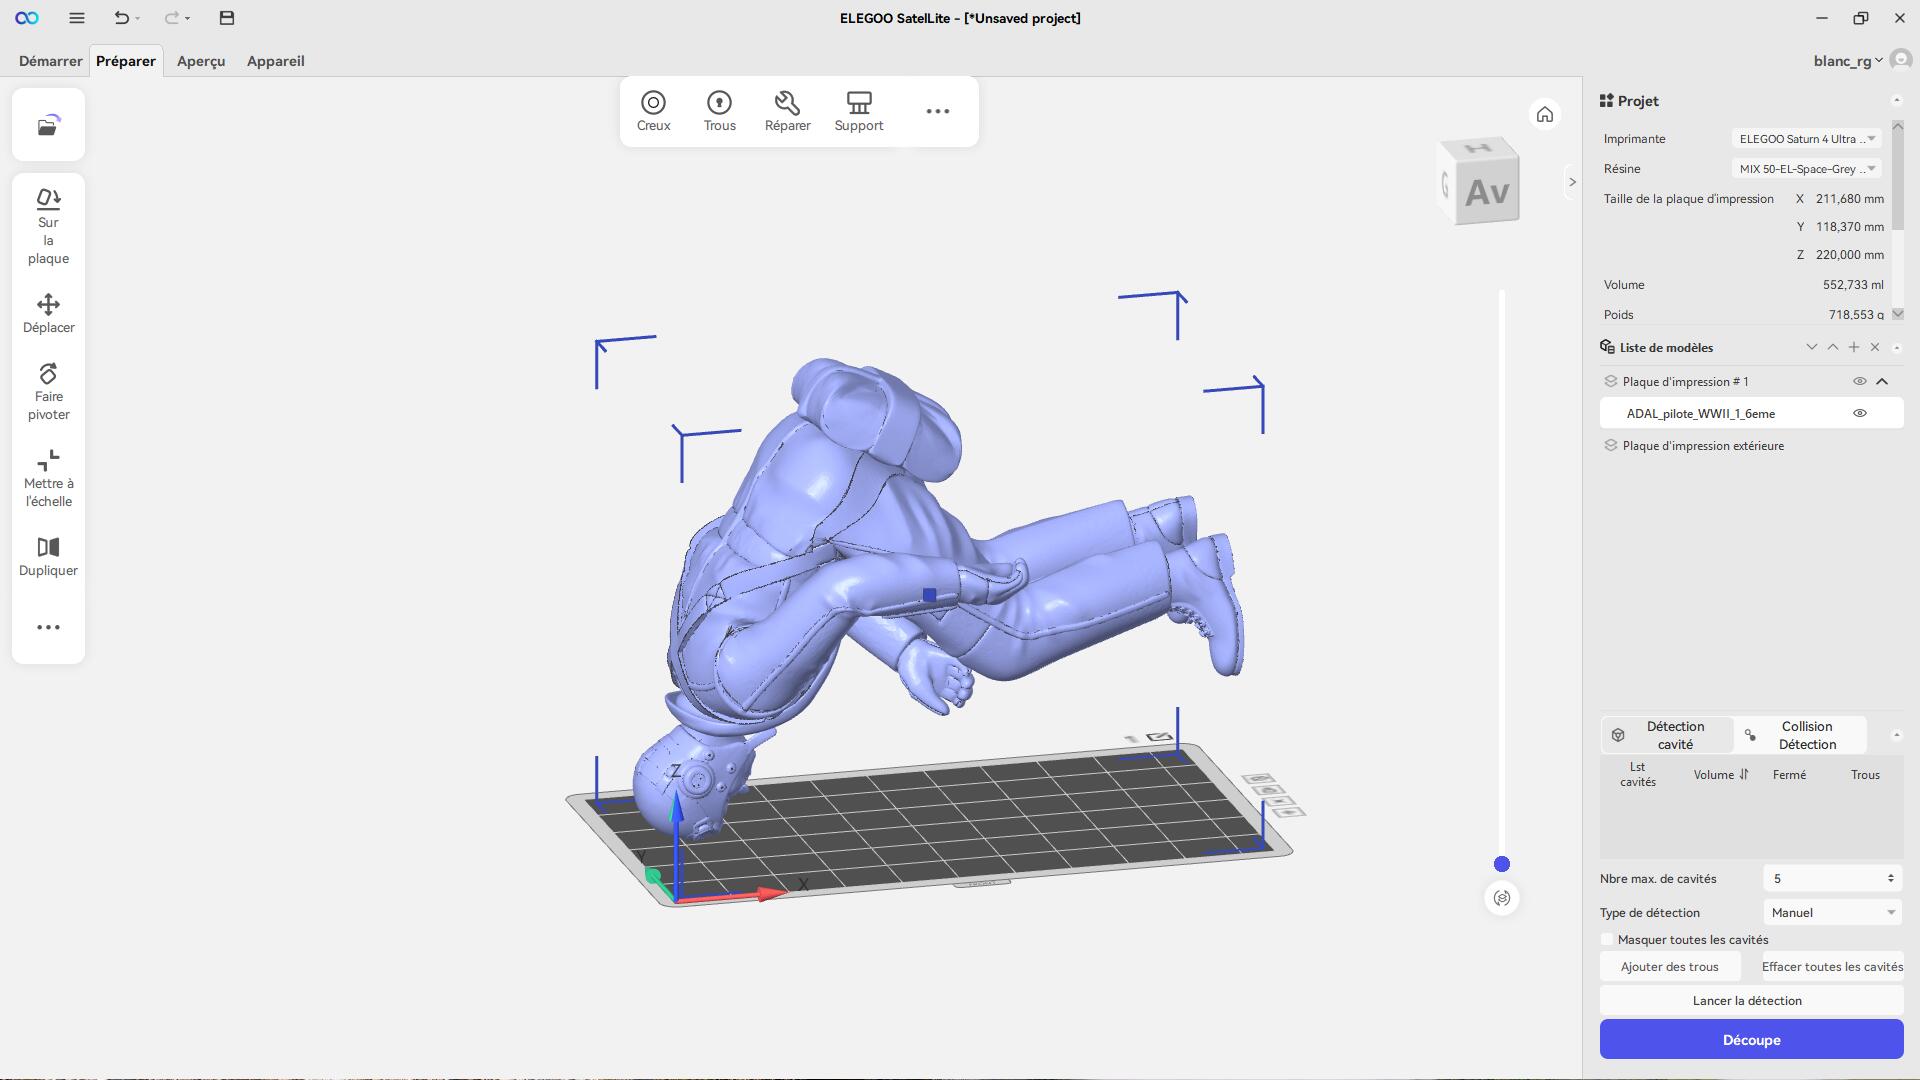Open the Résine resin dropdown

point(1805,169)
